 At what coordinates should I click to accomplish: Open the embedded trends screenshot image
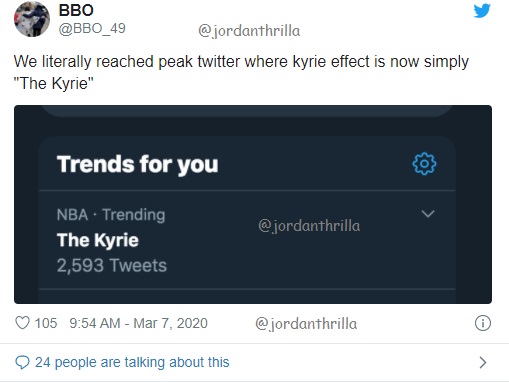253,204
